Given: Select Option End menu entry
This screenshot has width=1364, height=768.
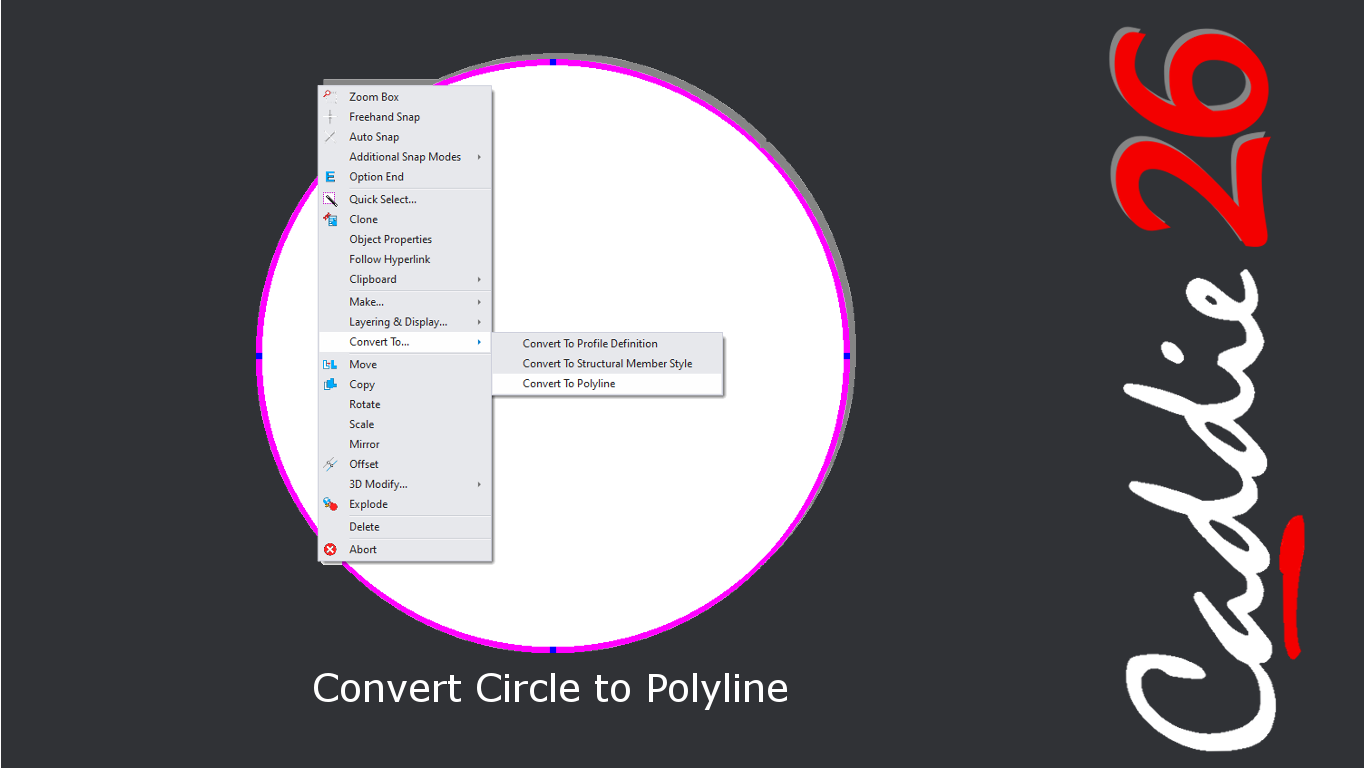Looking at the screenshot, I should pyautogui.click(x=405, y=177).
